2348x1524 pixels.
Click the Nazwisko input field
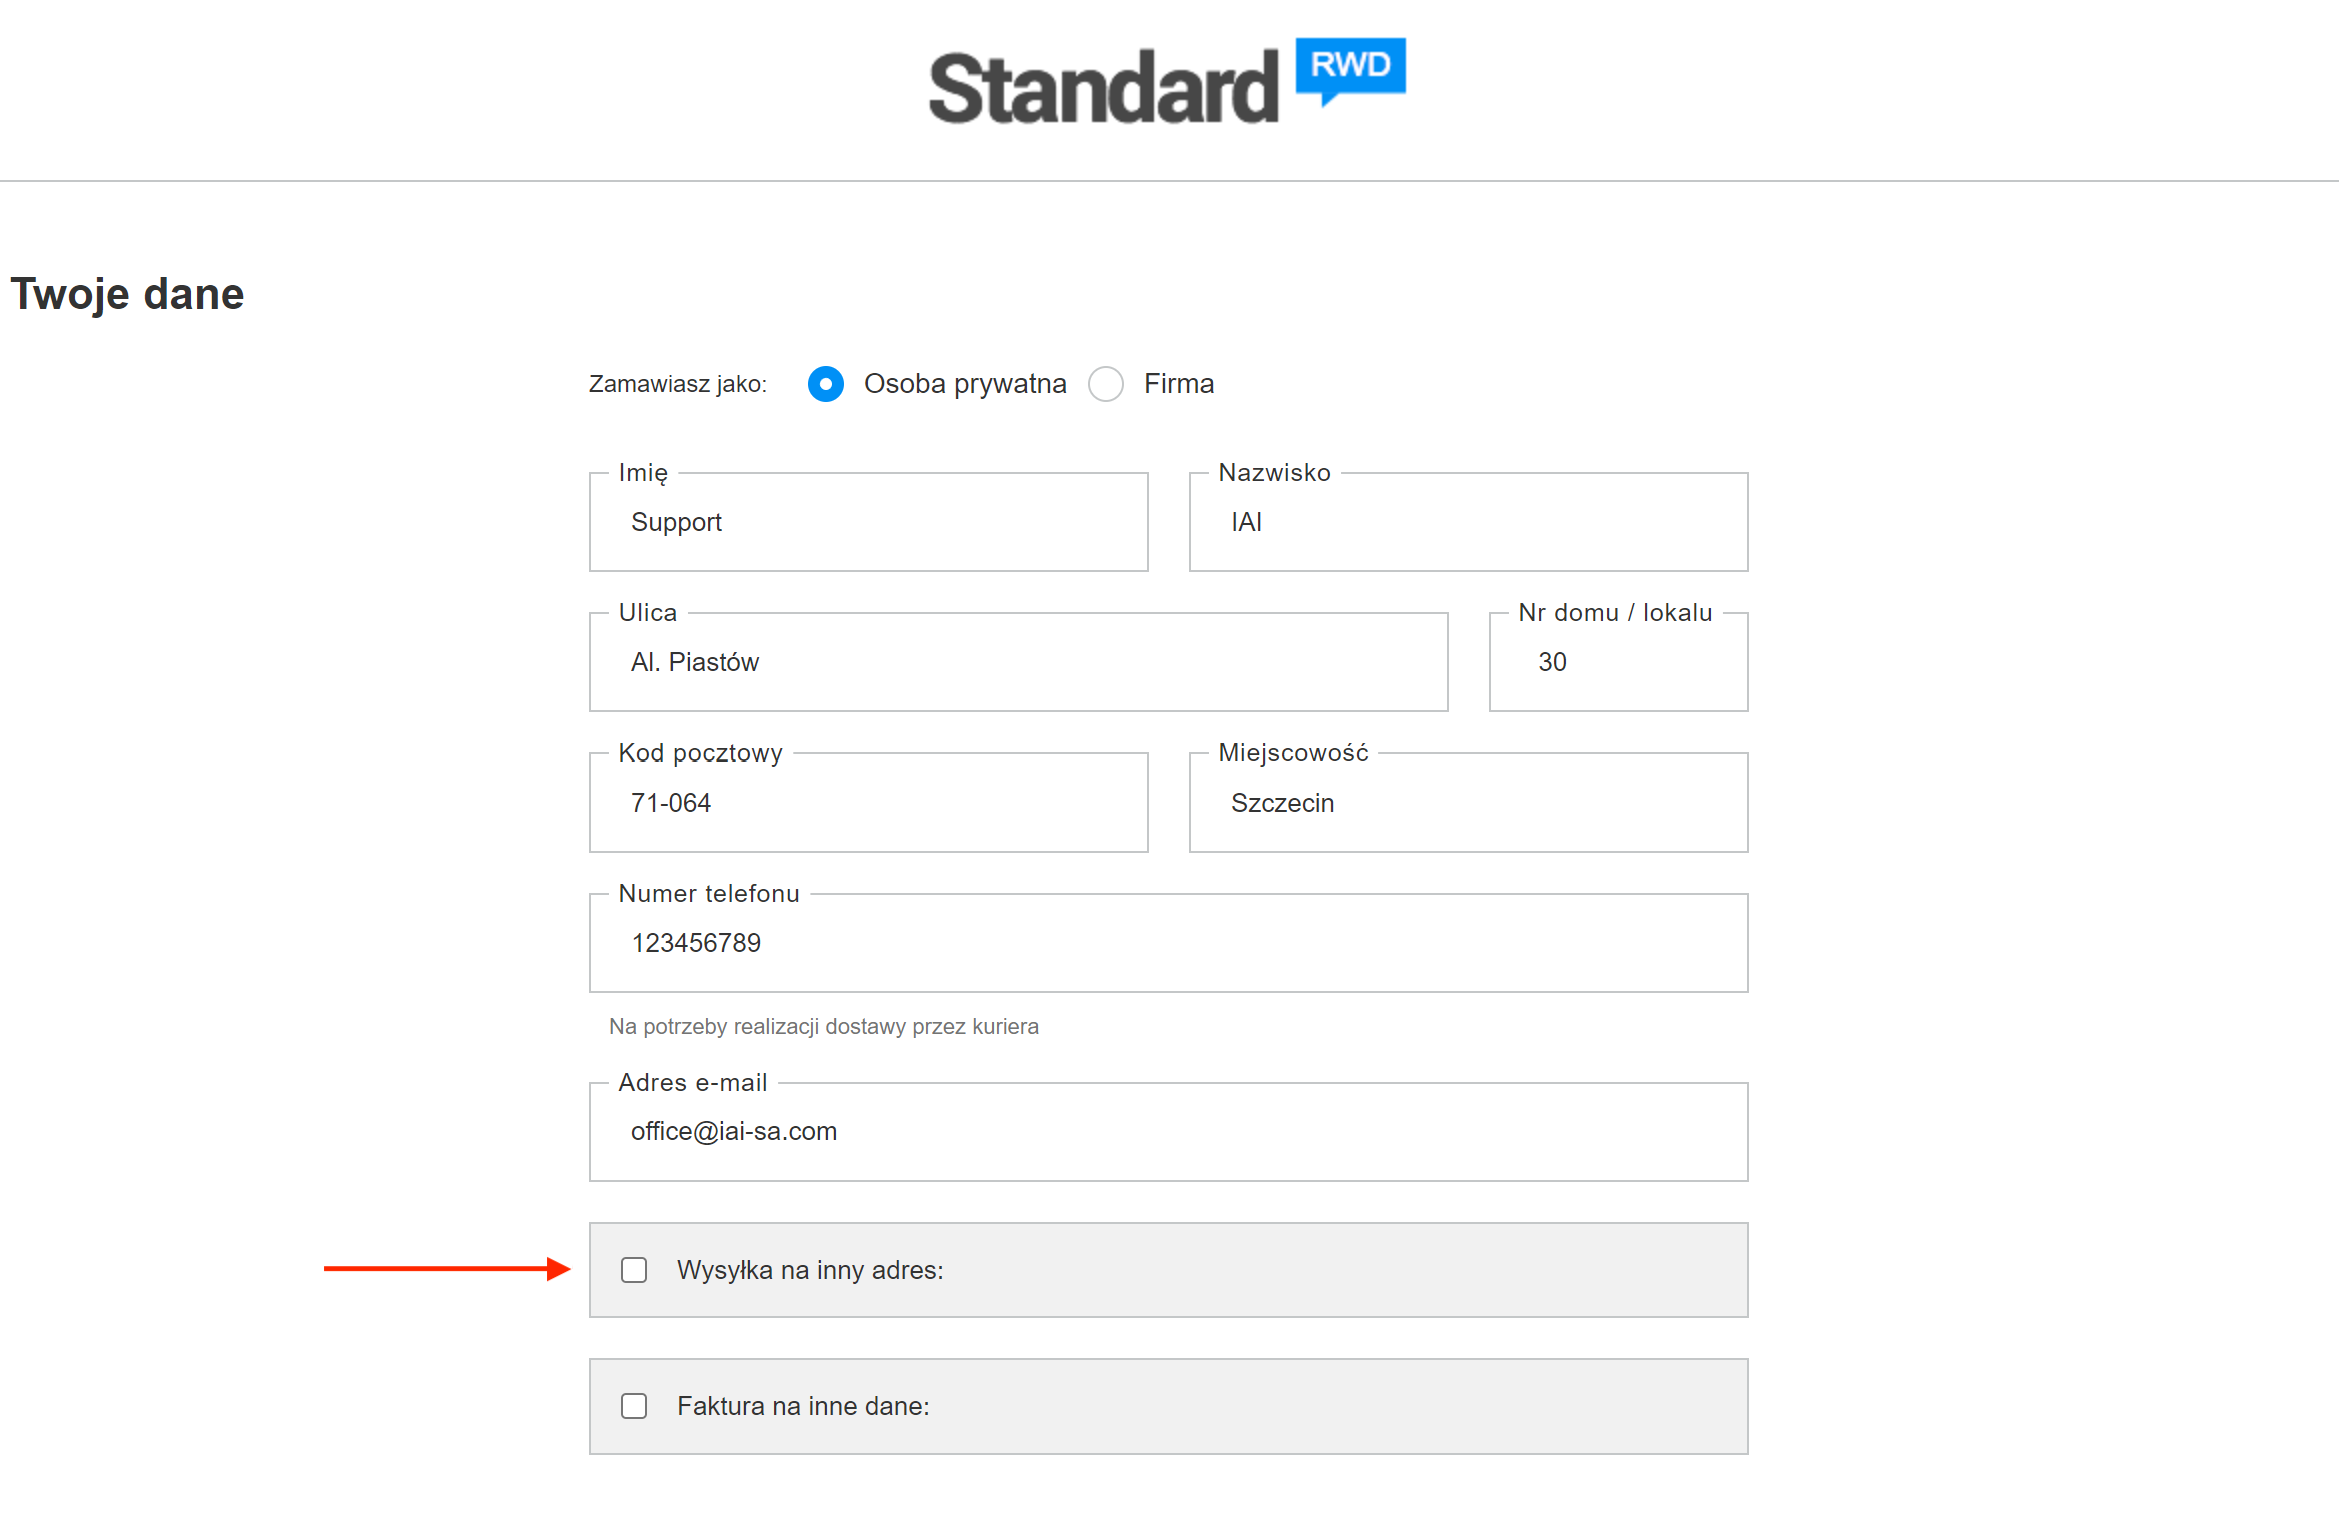[1473, 522]
